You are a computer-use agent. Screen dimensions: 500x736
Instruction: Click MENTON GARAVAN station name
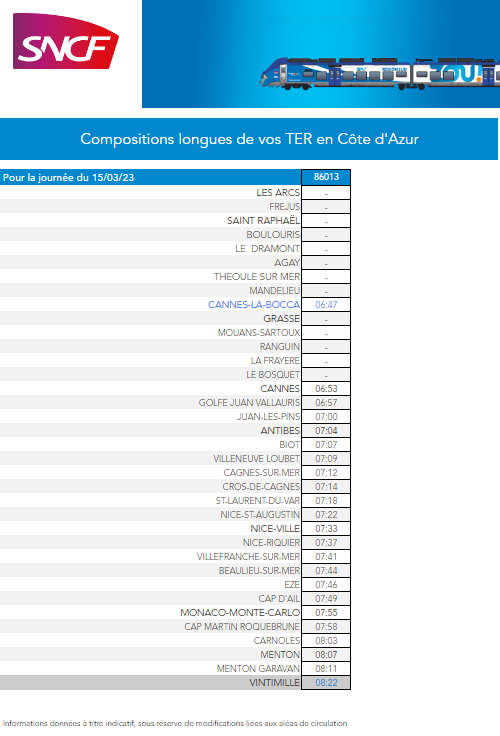[258, 668]
